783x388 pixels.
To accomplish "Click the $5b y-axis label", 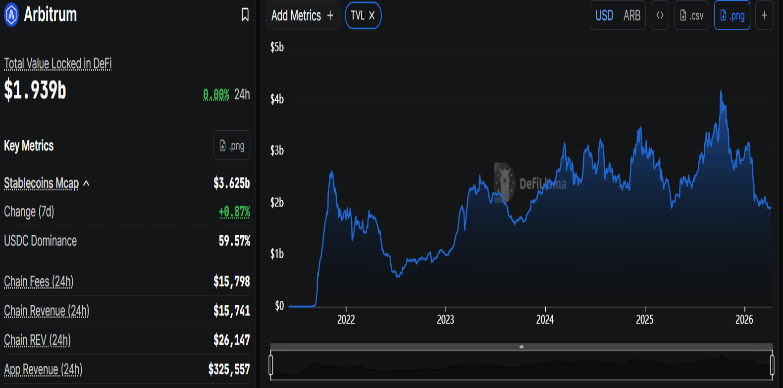I will pos(277,48).
